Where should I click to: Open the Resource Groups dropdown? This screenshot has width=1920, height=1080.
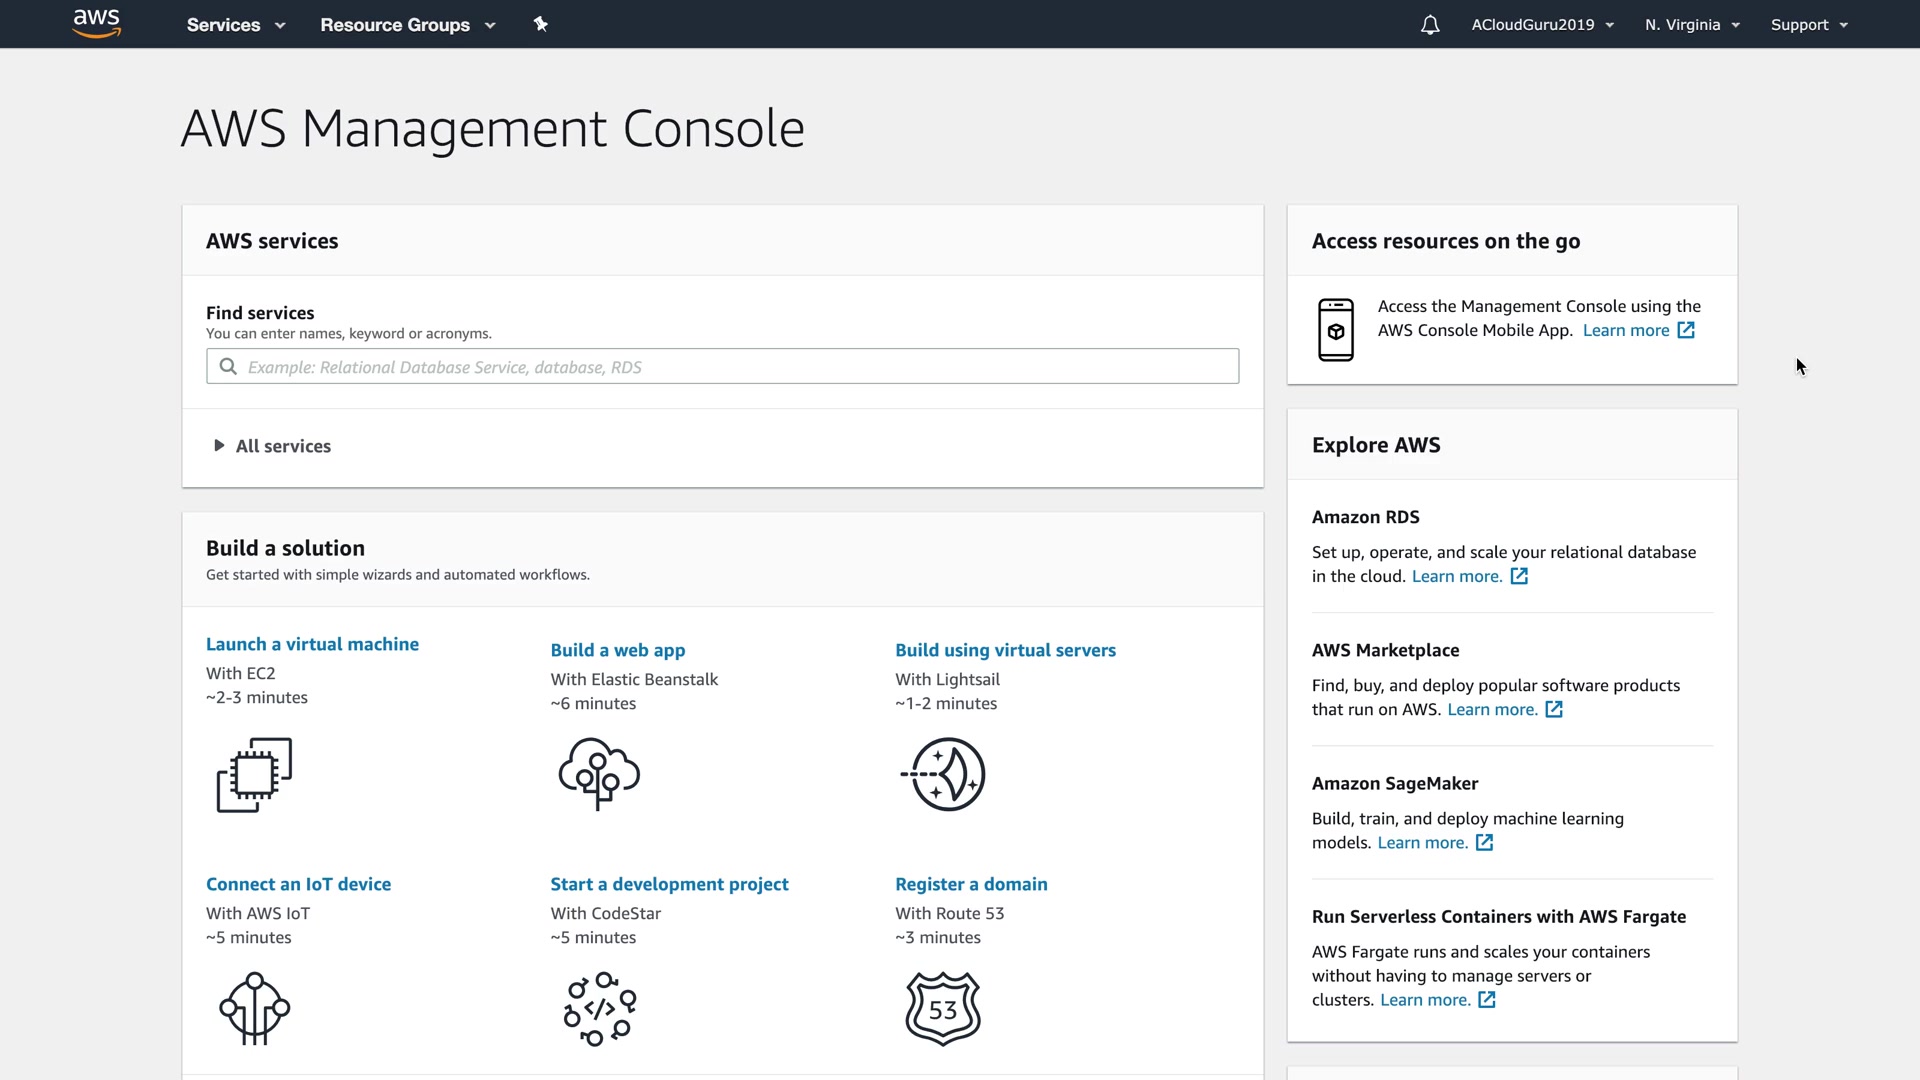(407, 25)
